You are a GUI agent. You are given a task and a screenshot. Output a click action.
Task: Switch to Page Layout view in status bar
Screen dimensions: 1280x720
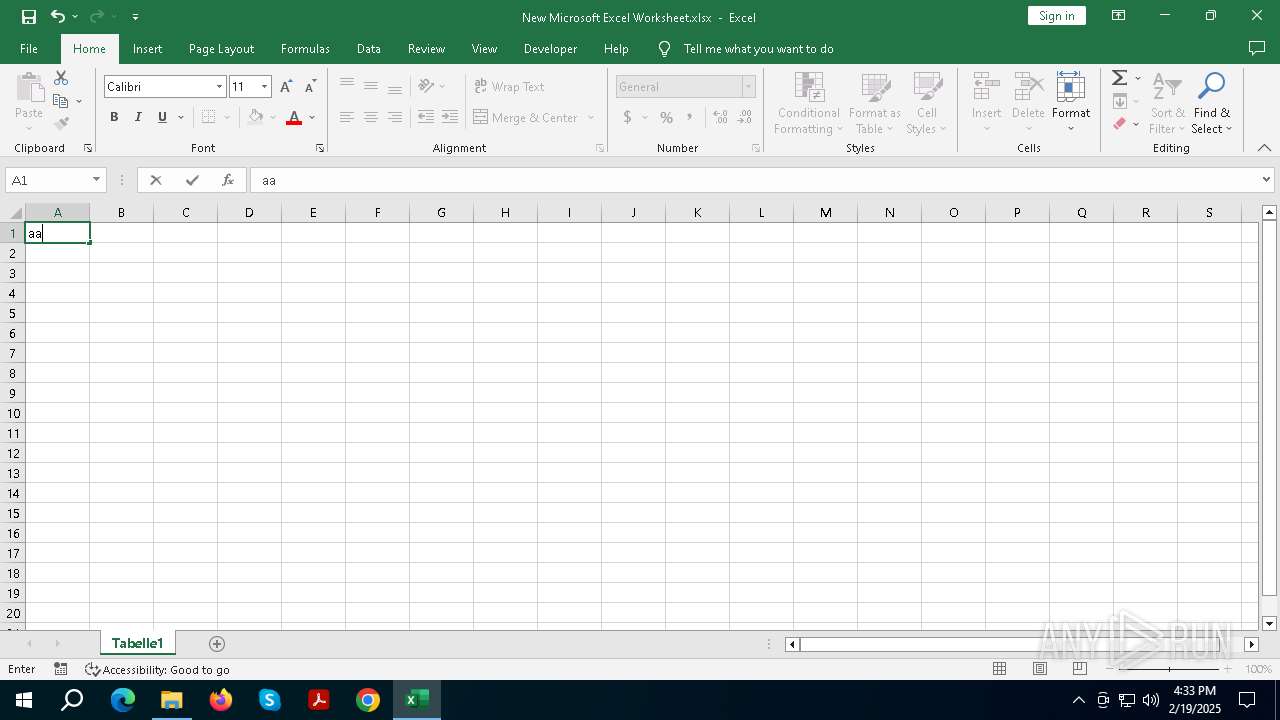click(1039, 669)
